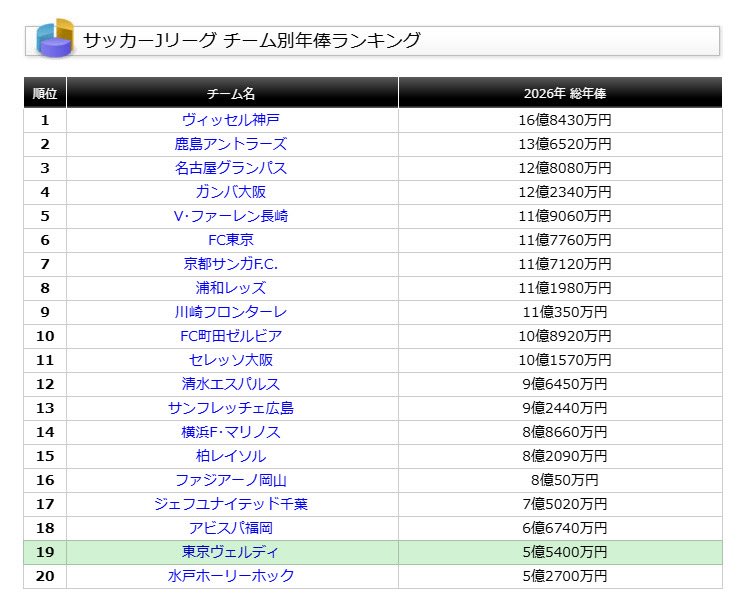746x613 pixels.
Task: Select the salary 16億8430万円
Action: tap(565, 120)
